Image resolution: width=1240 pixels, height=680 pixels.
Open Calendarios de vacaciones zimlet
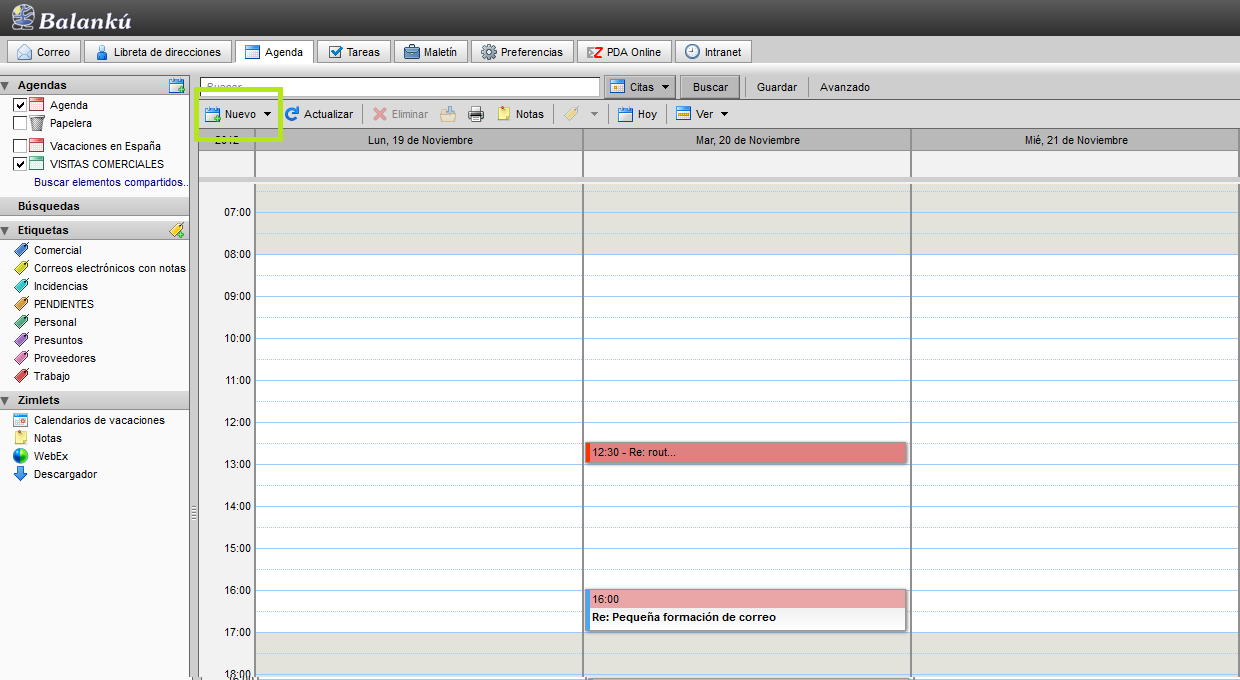coord(99,420)
